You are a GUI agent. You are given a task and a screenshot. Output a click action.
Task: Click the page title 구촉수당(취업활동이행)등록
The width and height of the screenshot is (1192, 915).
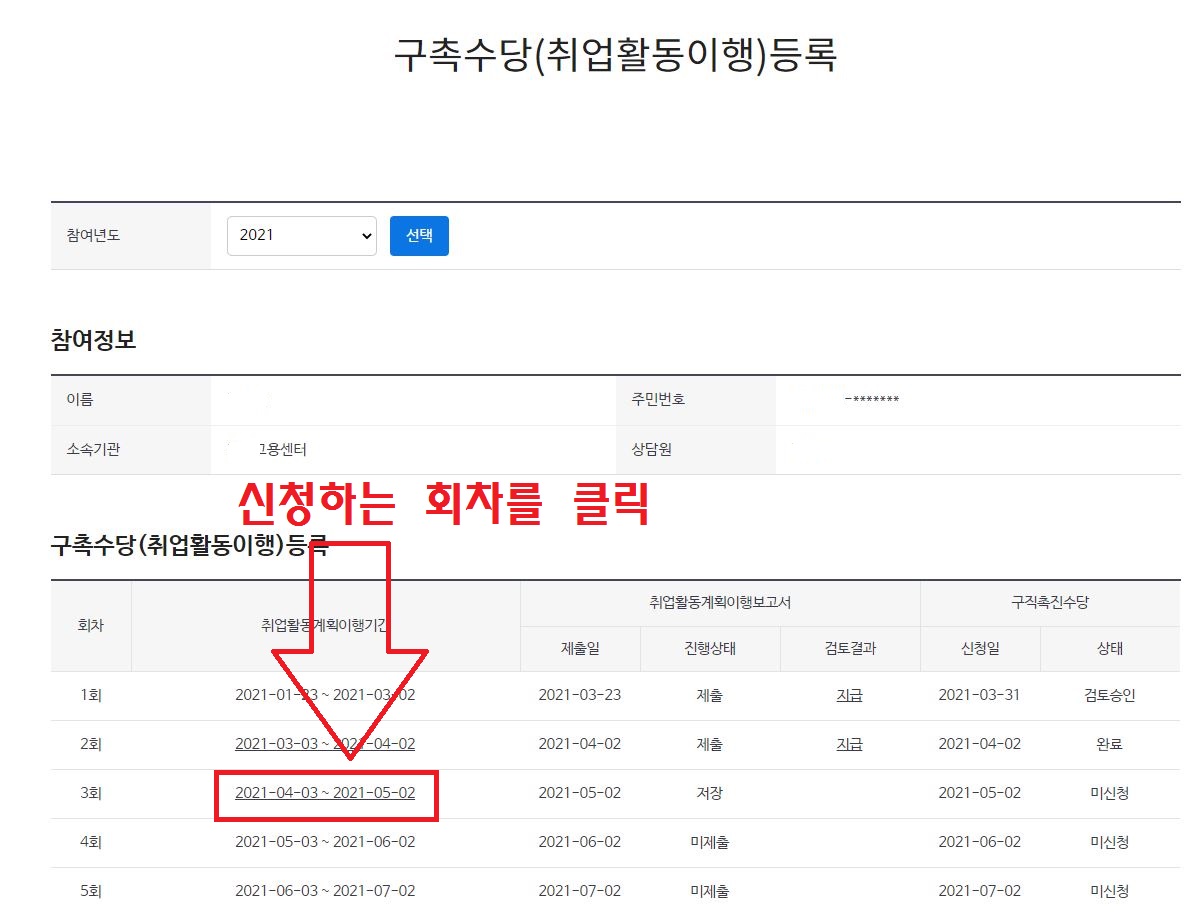(616, 55)
